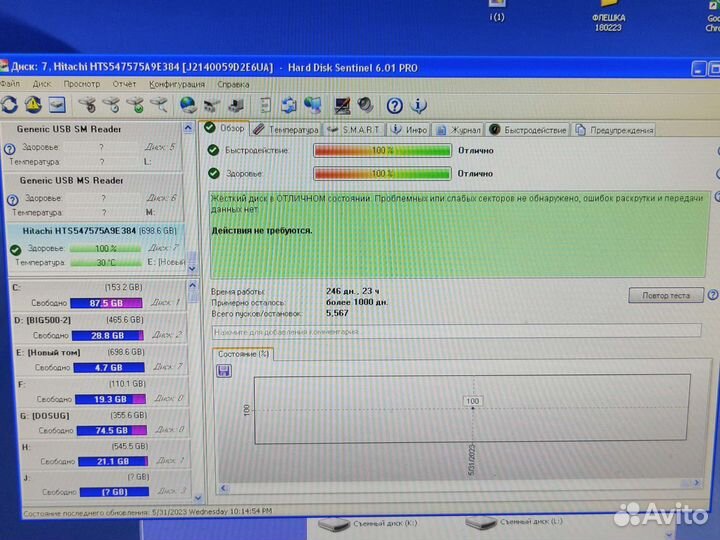This screenshot has height=540, width=720.
Task: Click the partition list scroll-down arrow
Action: click(x=198, y=497)
